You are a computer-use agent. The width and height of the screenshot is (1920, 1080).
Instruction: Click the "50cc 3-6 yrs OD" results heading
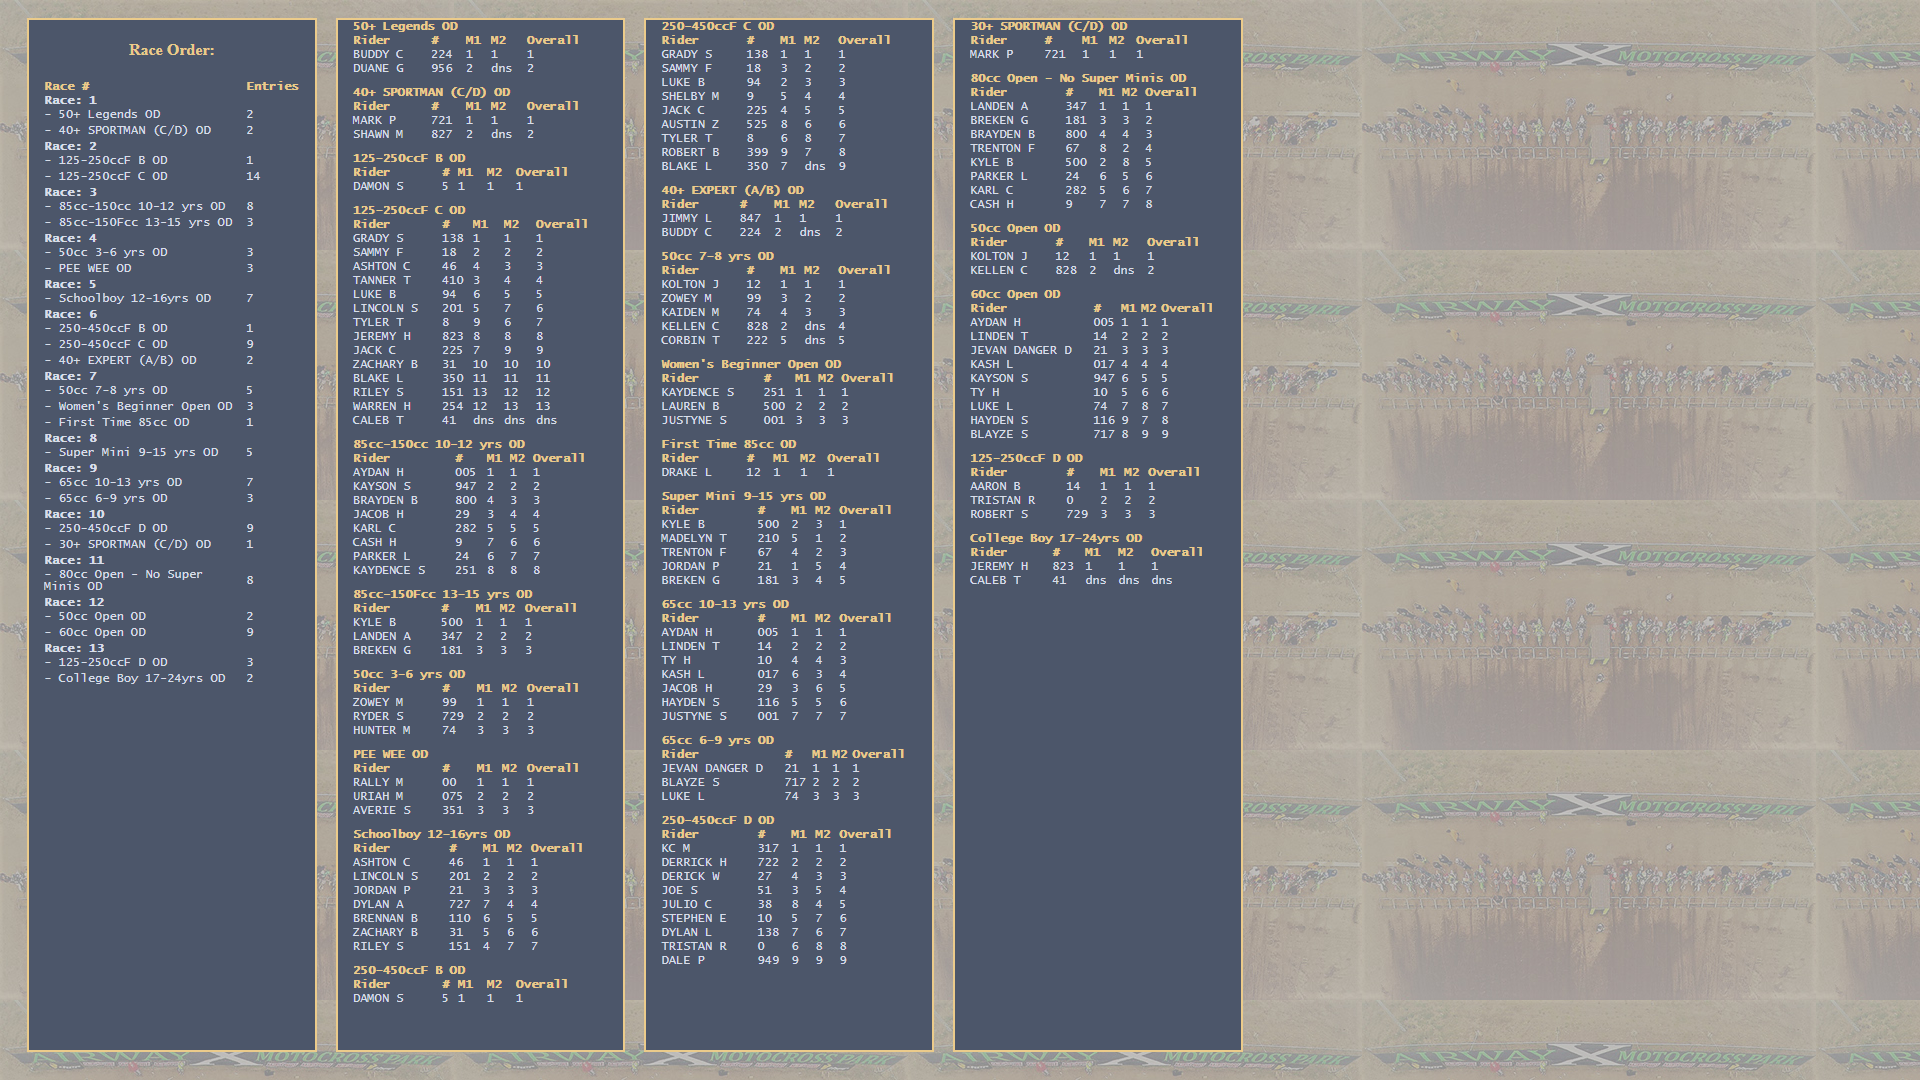point(409,674)
